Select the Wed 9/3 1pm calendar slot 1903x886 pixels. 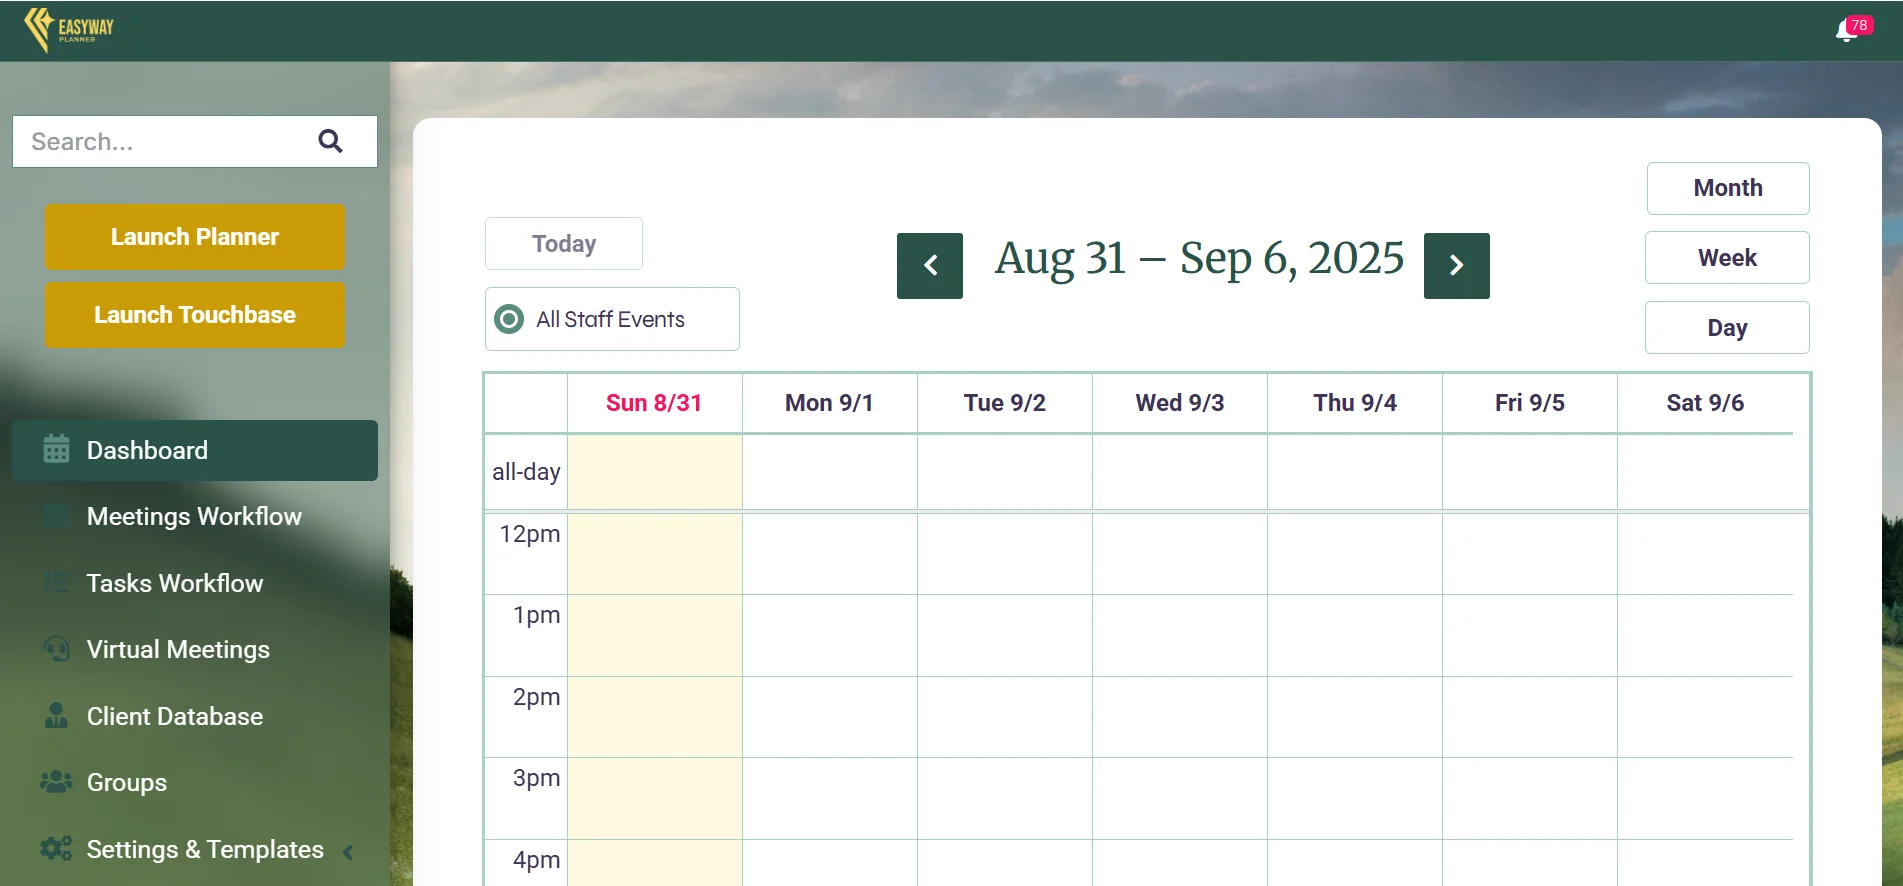point(1179,636)
